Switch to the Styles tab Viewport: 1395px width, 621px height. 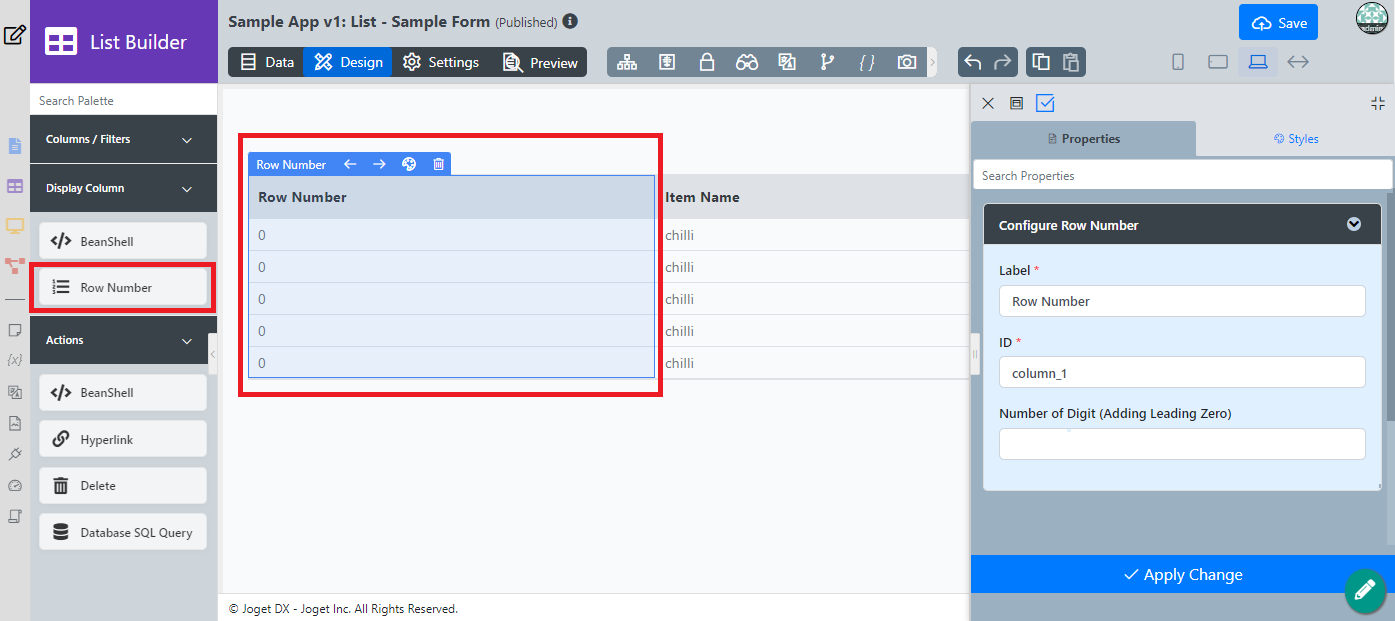(1296, 139)
